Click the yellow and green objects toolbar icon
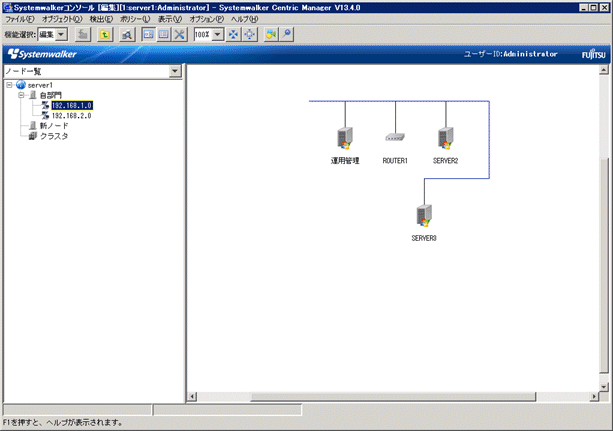The image size is (613, 431). point(271,35)
